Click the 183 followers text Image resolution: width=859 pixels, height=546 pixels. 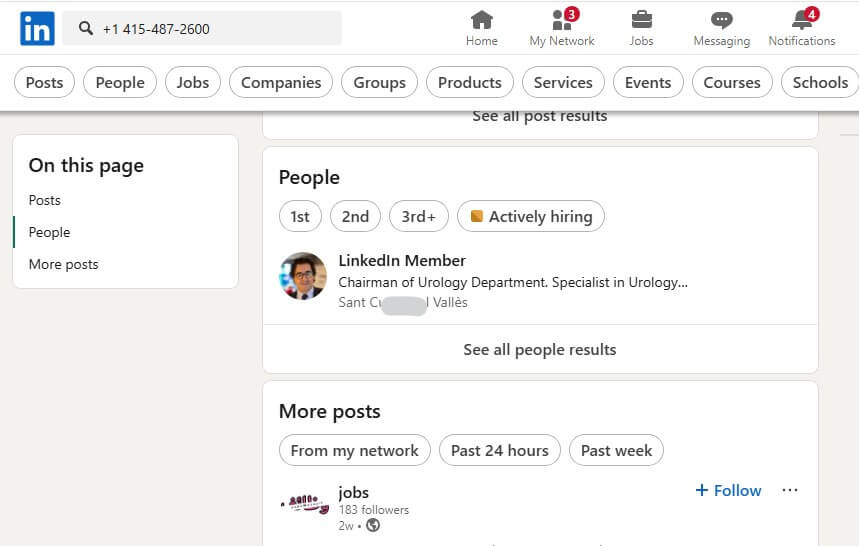(374, 509)
